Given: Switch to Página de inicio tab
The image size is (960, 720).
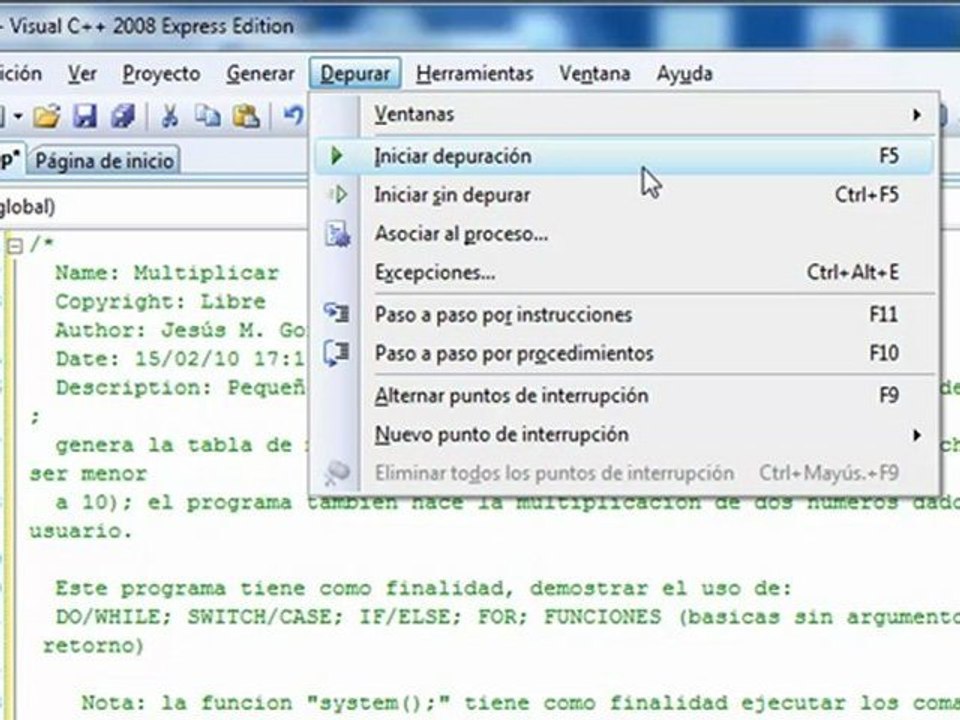Looking at the screenshot, I should [104, 160].
